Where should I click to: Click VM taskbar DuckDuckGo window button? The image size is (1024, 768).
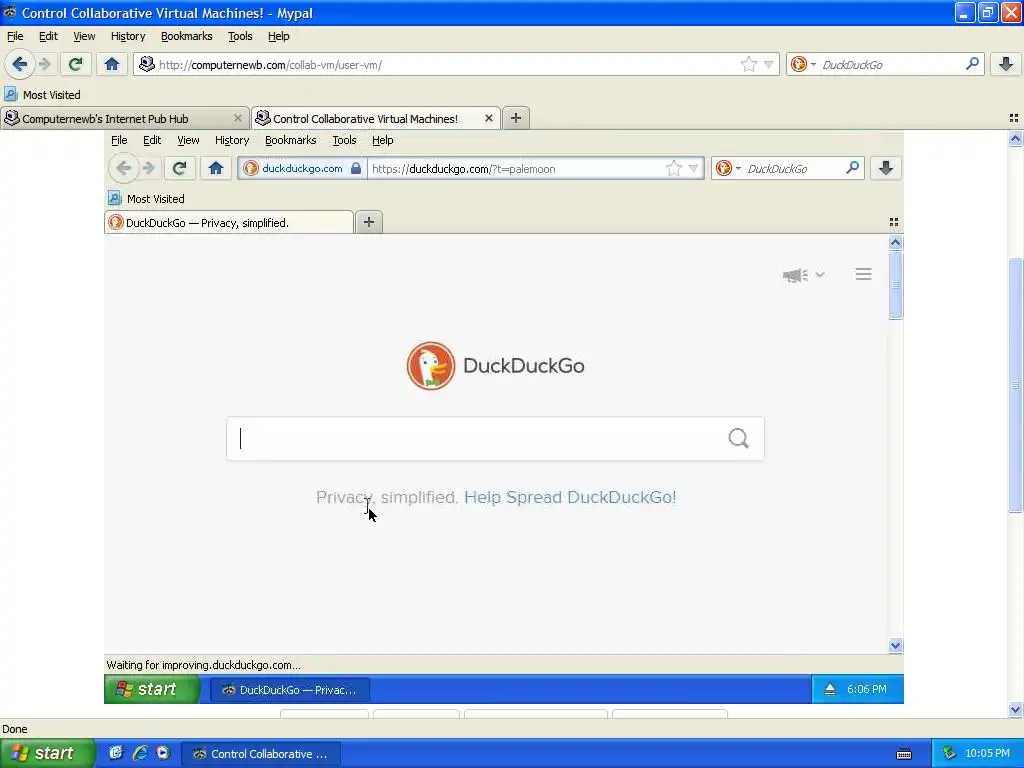(291, 690)
